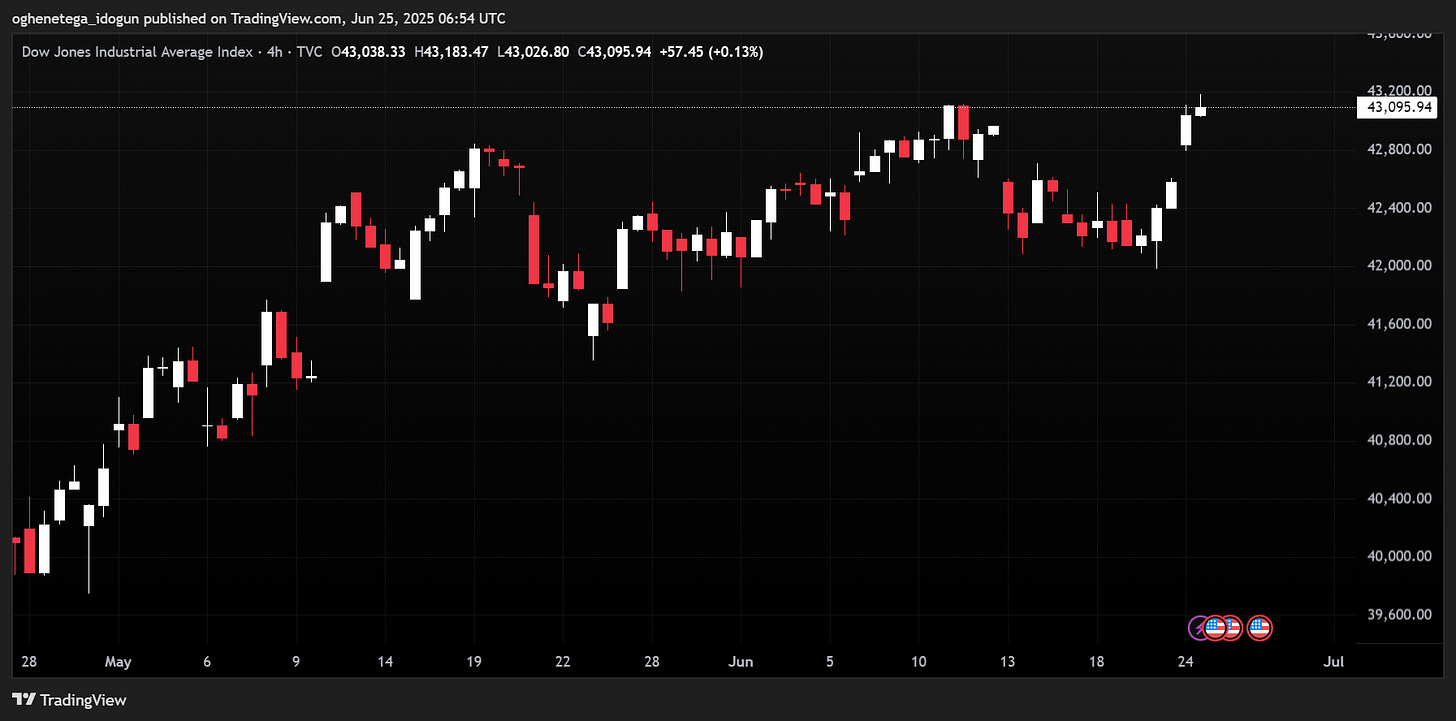
Task: Click the 43,200.00 price axis label
Action: tap(1399, 91)
